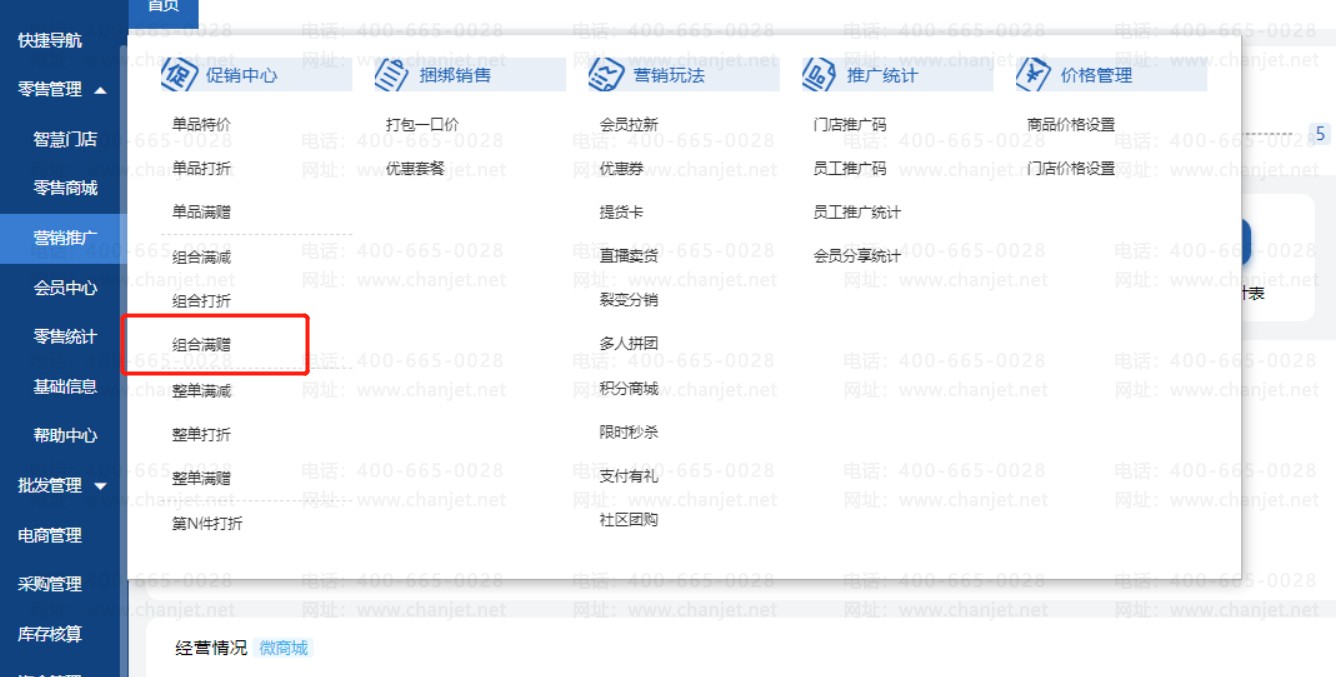Viewport: 1336px width, 677px height.
Task: Open 基础信息 in the sidebar
Action: (x=66, y=386)
